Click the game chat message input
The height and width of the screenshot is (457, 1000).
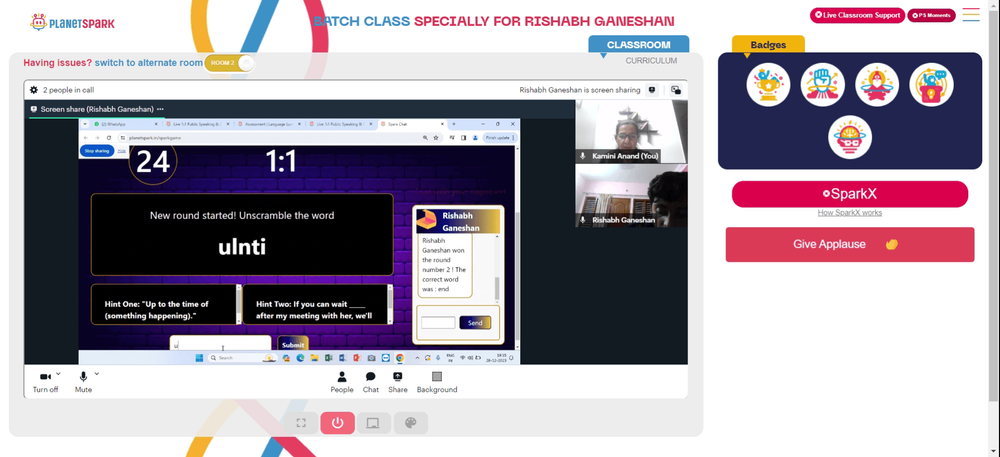[438, 323]
